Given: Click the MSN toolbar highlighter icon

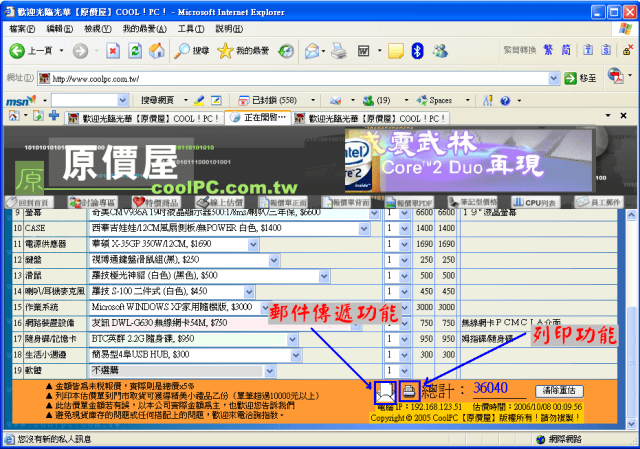Looking at the screenshot, I should pyautogui.click(x=199, y=100).
